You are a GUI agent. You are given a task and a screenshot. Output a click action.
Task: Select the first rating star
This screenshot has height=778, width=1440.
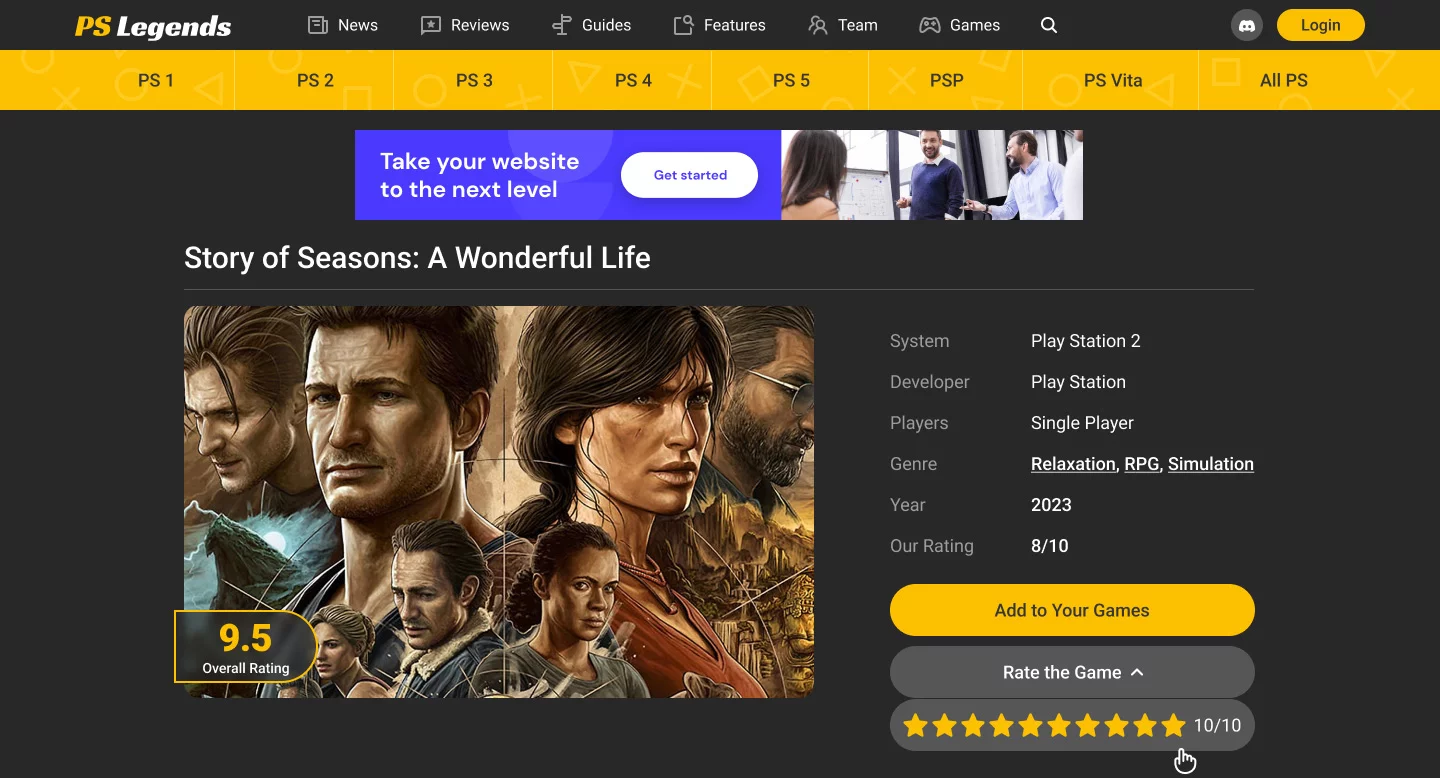[x=915, y=725]
